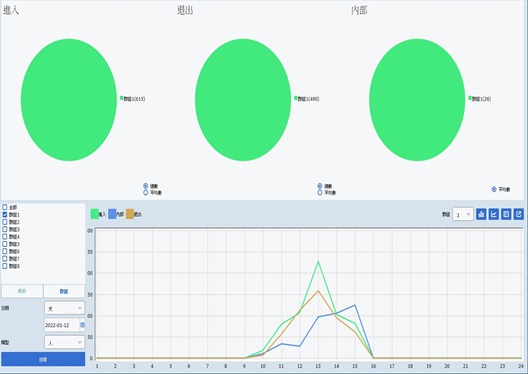This screenshot has width=528, height=374.
Task: Click the export chart icon
Action: coord(519,214)
